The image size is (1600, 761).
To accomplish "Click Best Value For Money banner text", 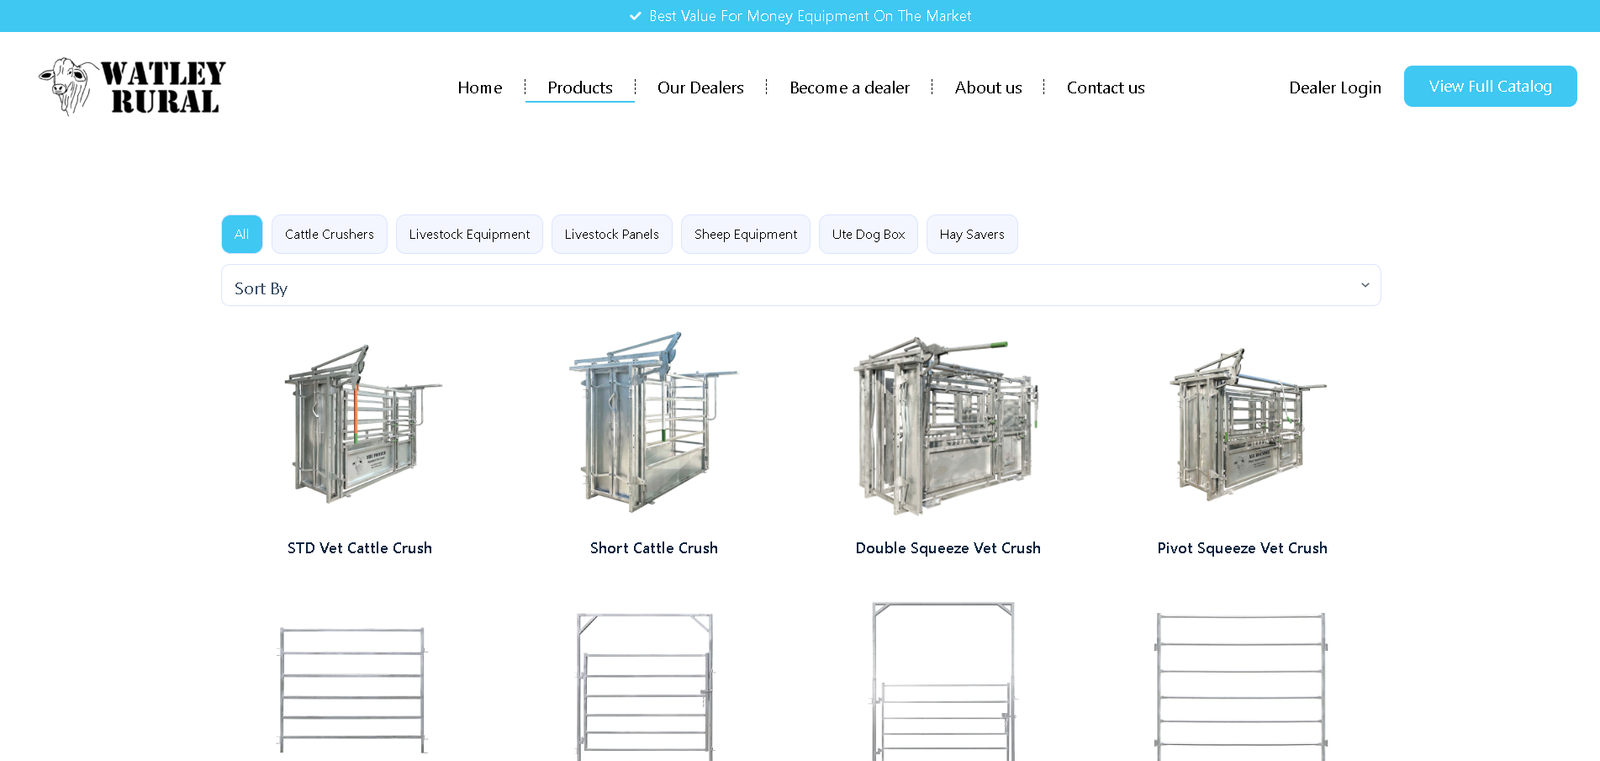I will click(x=810, y=16).
